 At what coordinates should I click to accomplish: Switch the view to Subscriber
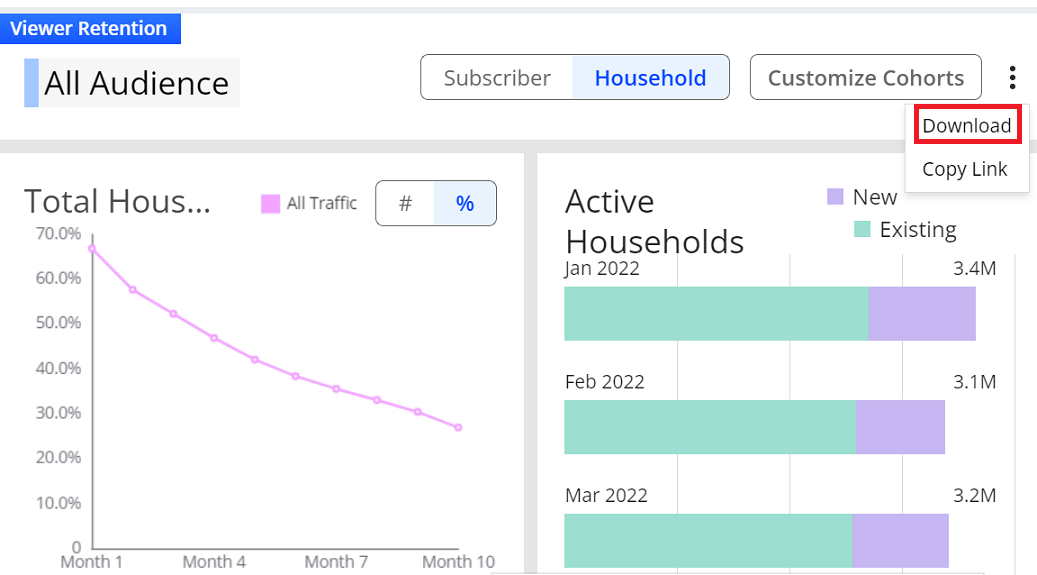click(497, 77)
